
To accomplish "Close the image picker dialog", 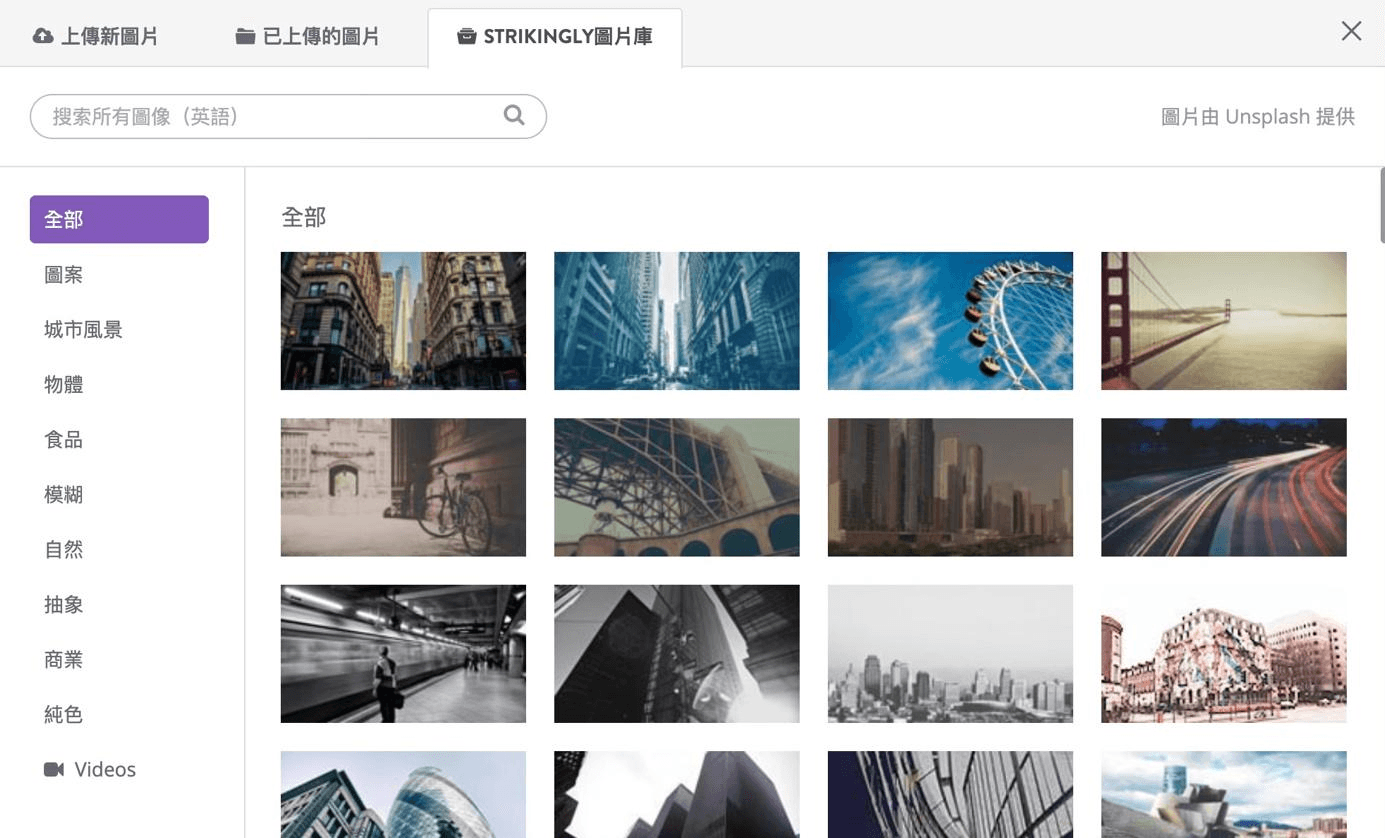I will click(x=1351, y=31).
